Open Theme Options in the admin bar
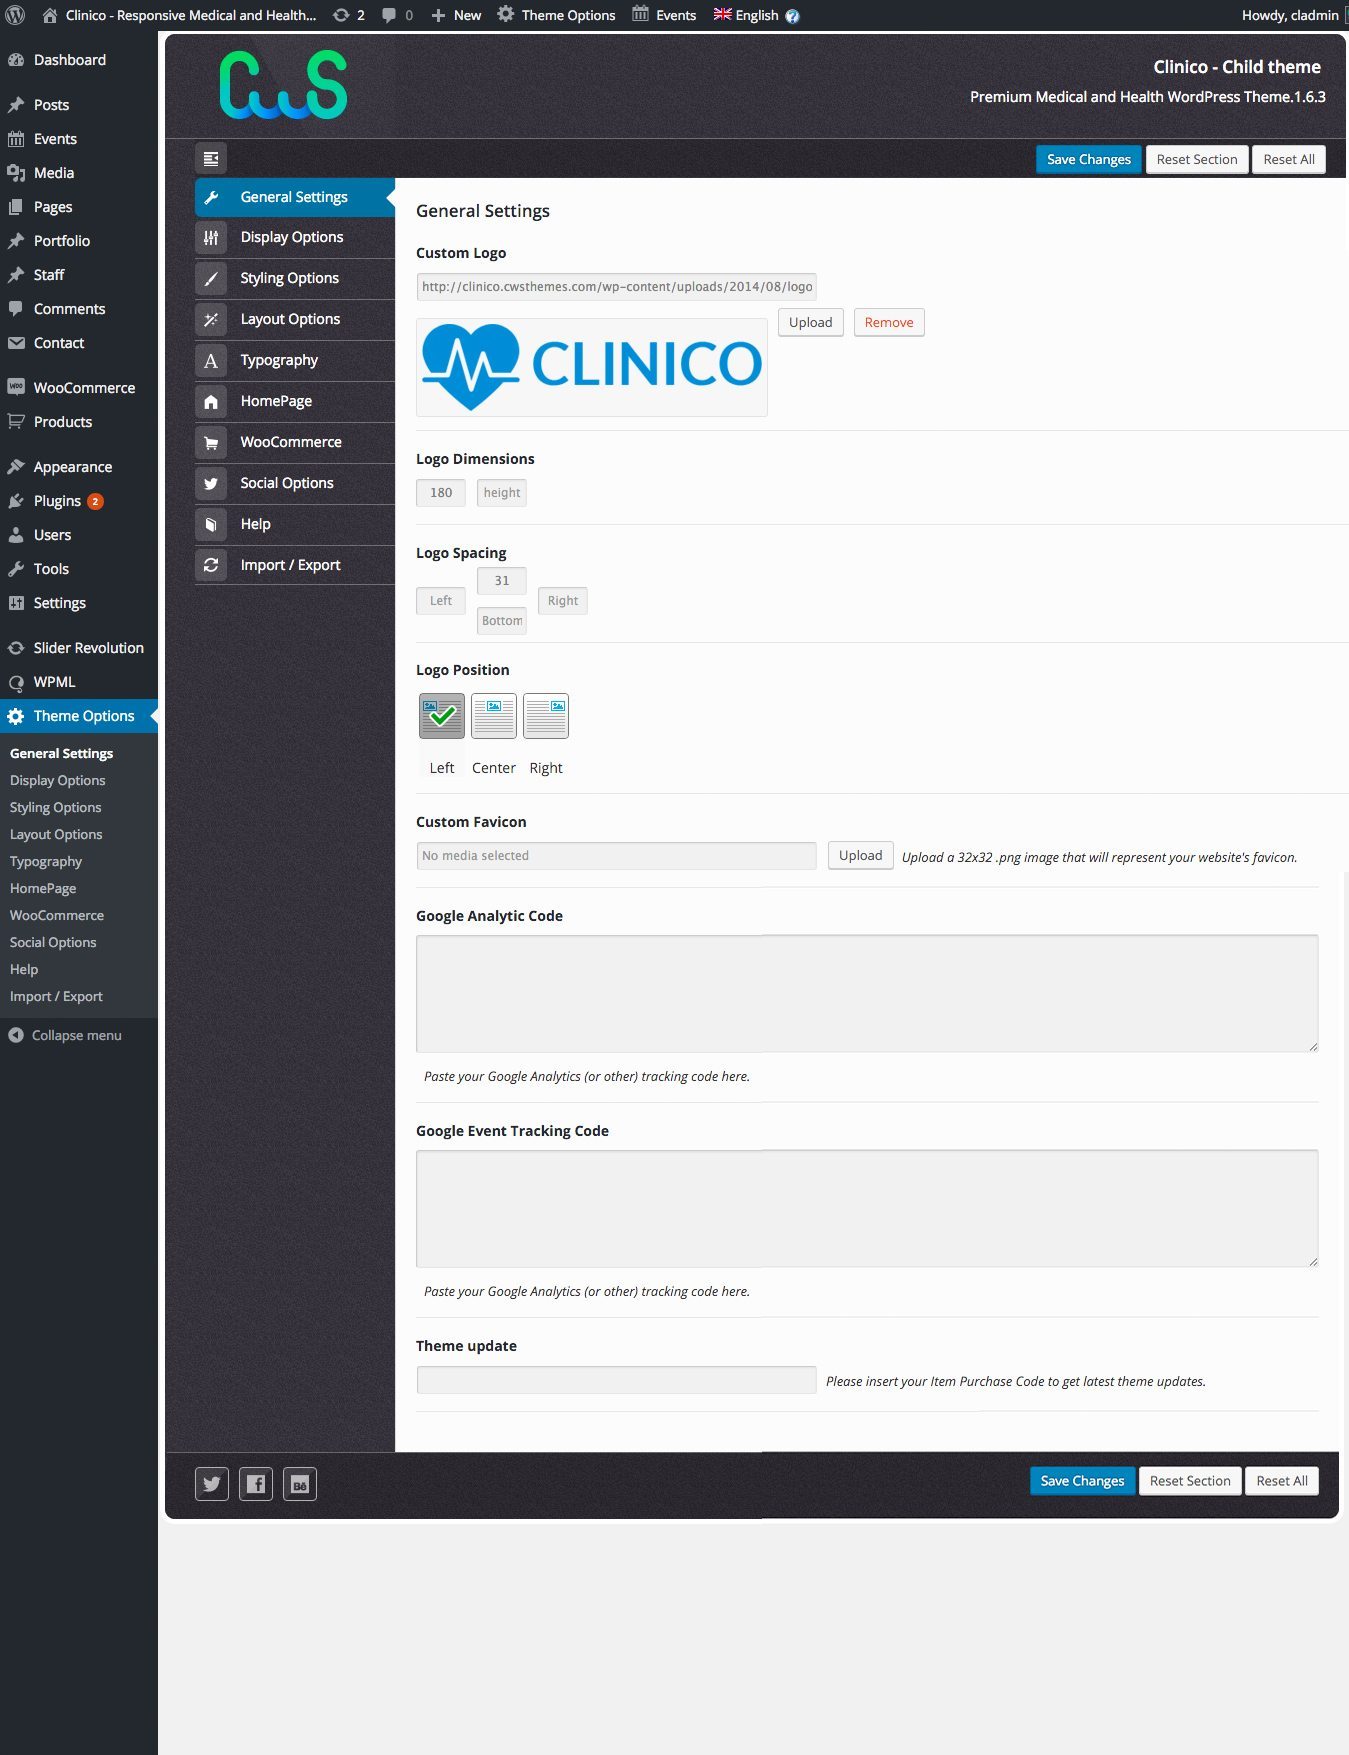Viewport: 1349px width, 1755px height. 557,15
